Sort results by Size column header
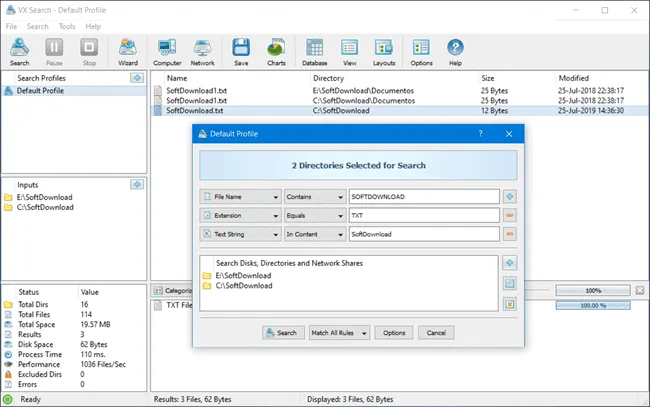The width and height of the screenshot is (650, 407). click(488, 78)
